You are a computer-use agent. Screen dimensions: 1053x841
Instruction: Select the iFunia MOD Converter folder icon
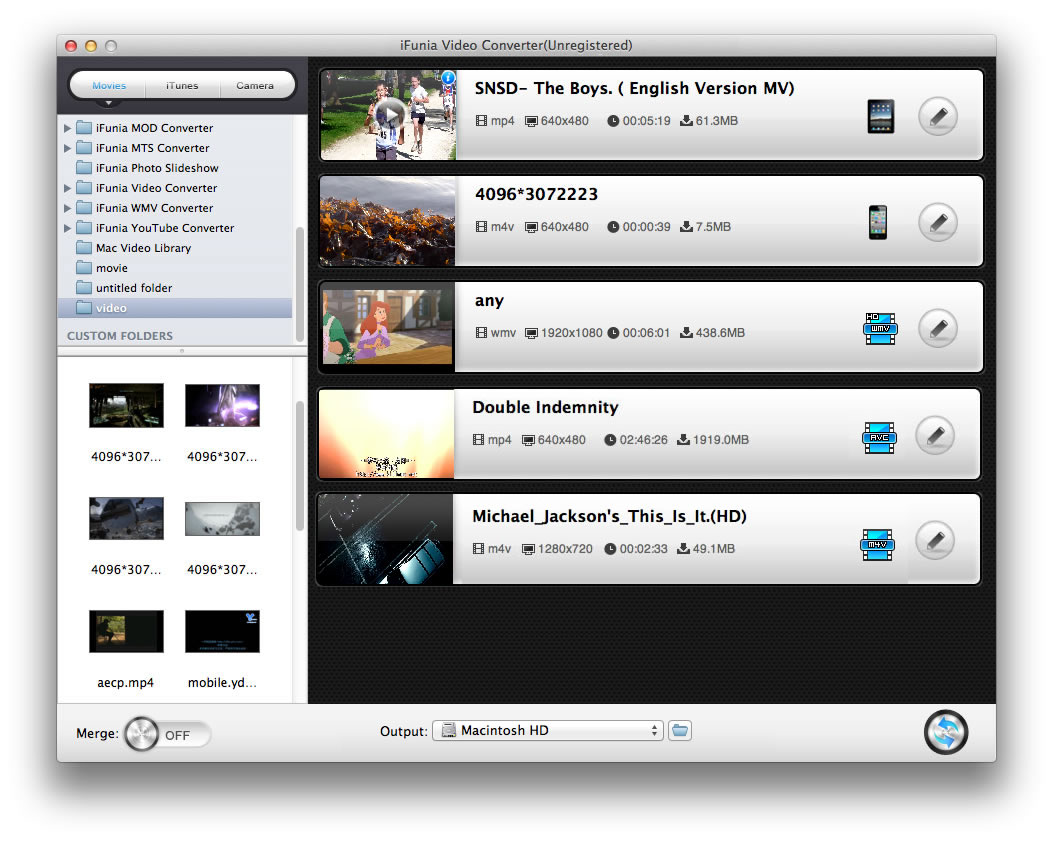click(84, 128)
